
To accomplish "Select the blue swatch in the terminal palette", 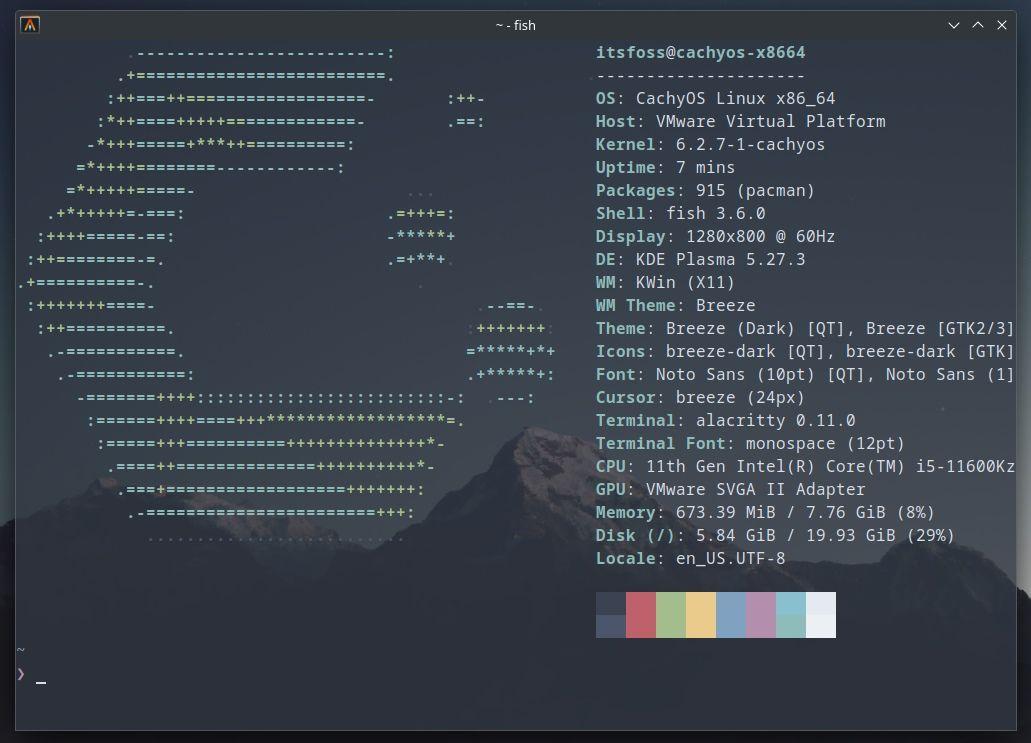I will 731,614.
